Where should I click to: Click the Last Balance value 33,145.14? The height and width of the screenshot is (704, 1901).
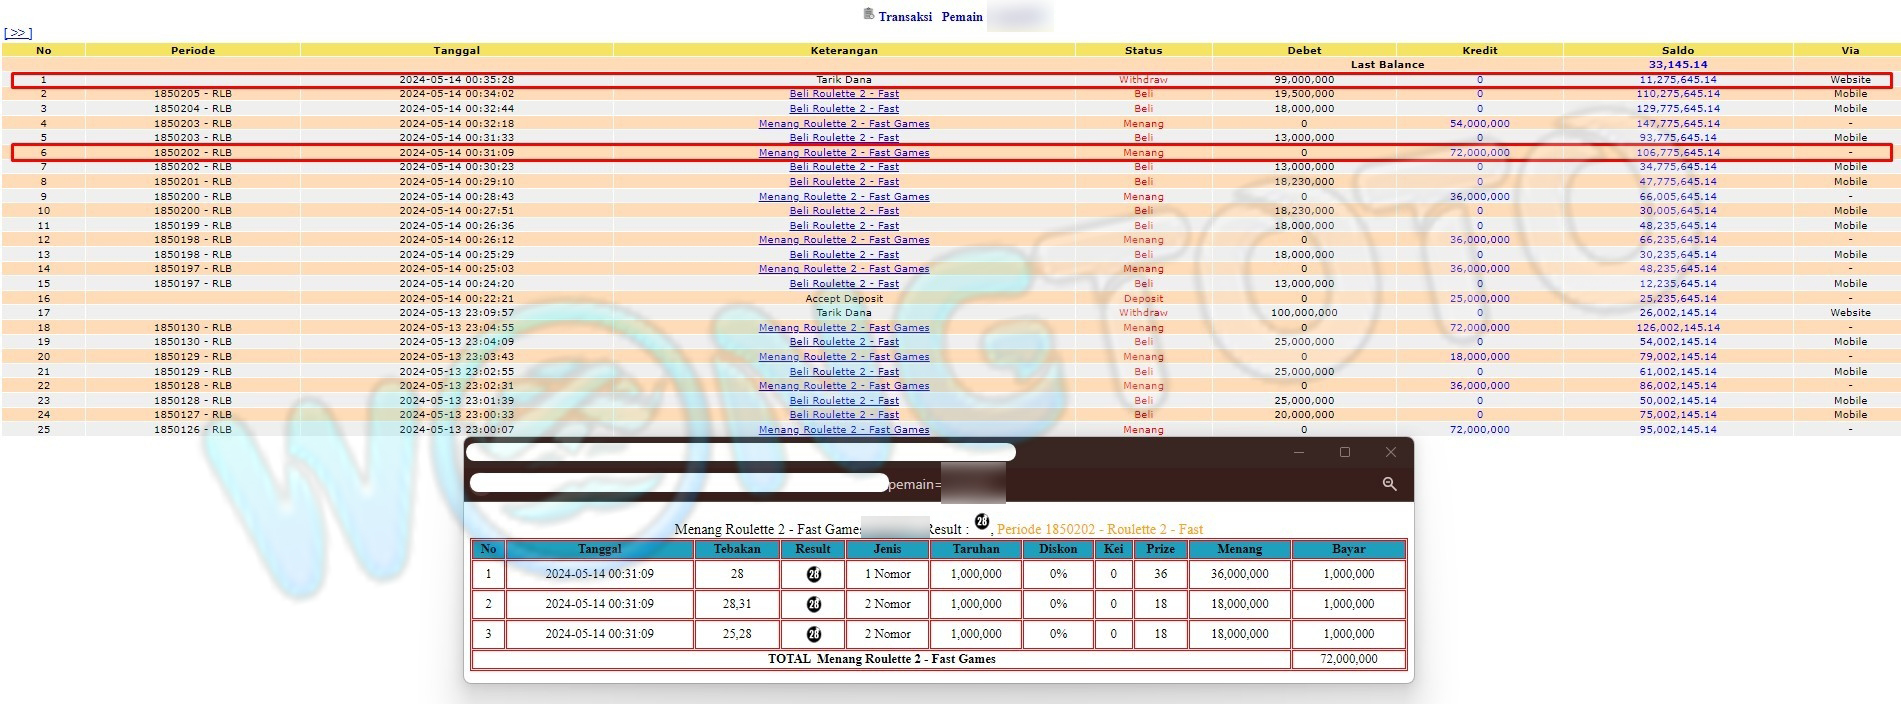[1677, 64]
